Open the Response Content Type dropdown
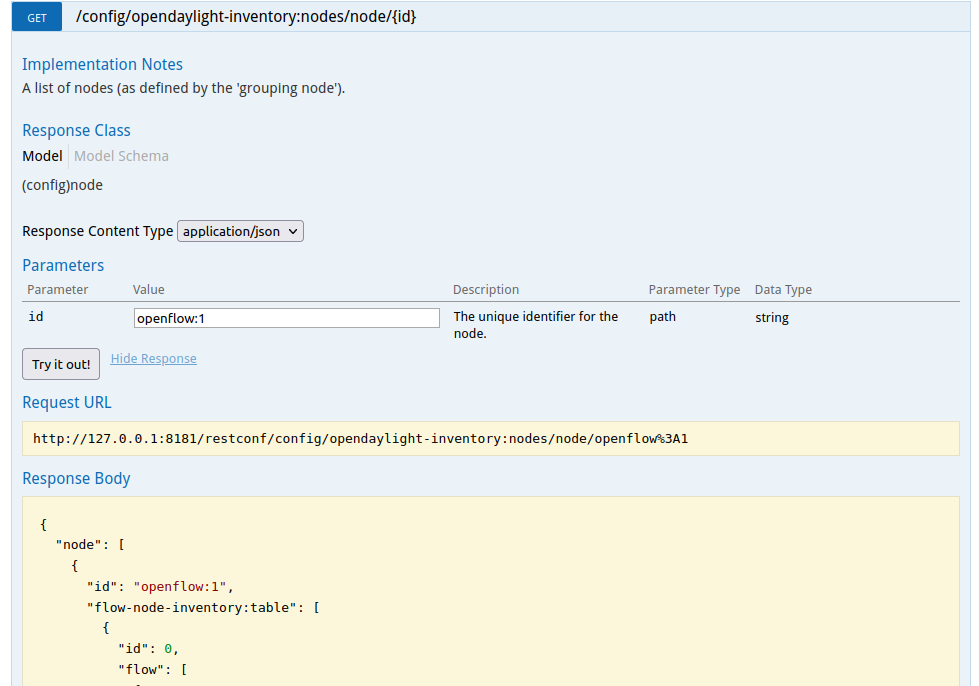Image resolution: width=979 pixels, height=686 pixels. tap(240, 231)
